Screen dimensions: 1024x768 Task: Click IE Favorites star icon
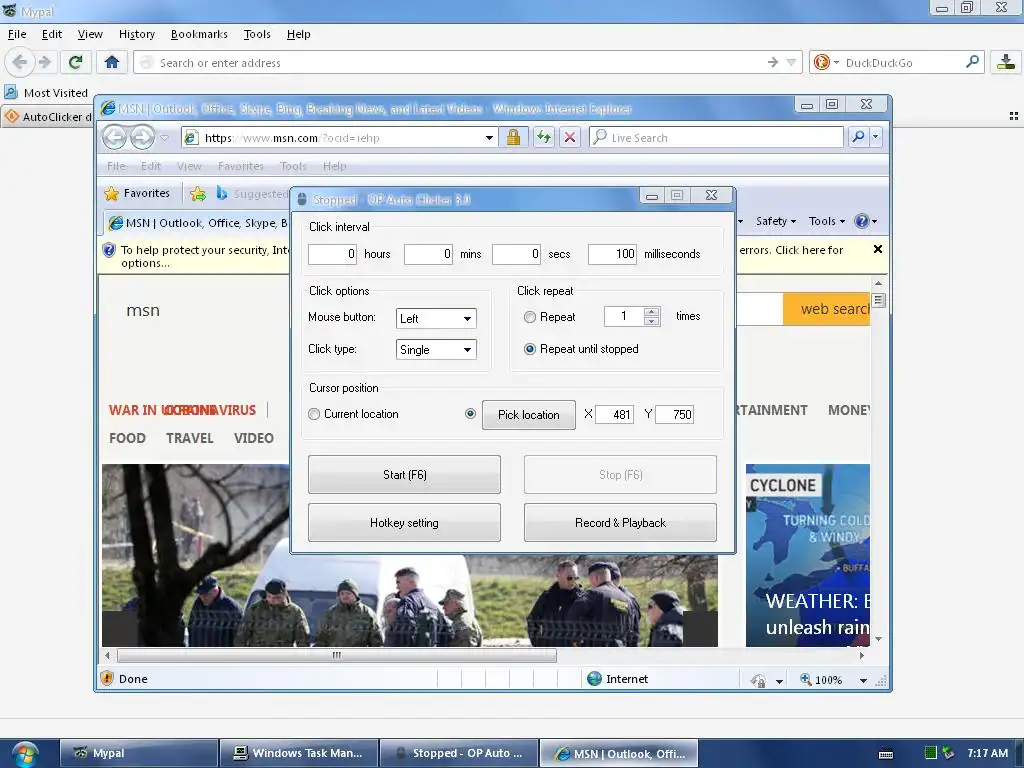(112, 193)
